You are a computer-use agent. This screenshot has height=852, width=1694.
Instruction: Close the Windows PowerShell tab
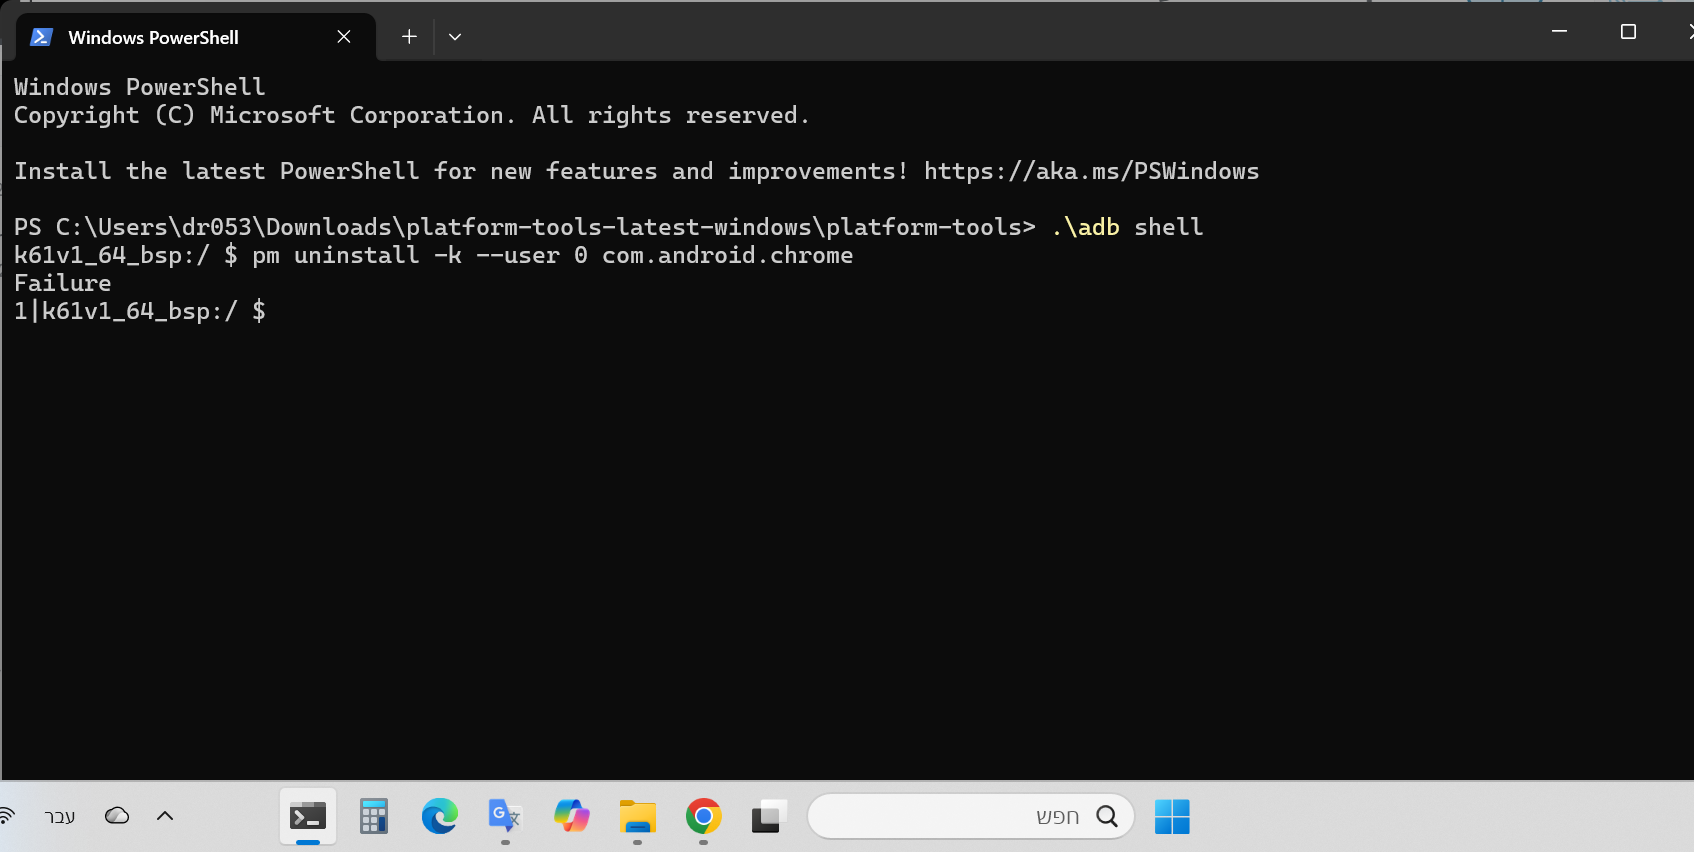(344, 37)
